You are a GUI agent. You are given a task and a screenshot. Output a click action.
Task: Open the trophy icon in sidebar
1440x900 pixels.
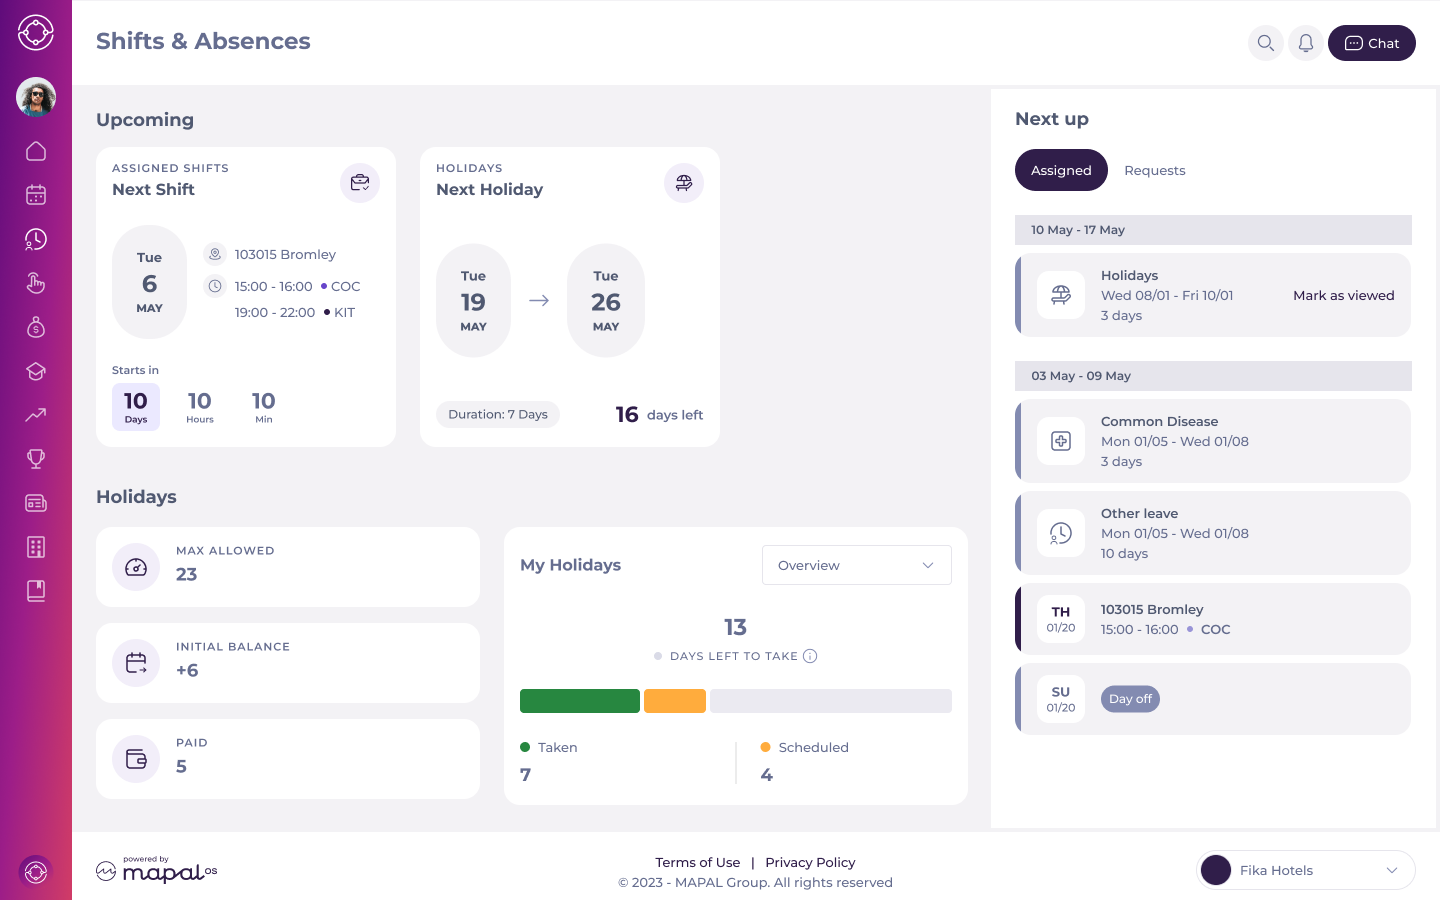(36, 459)
